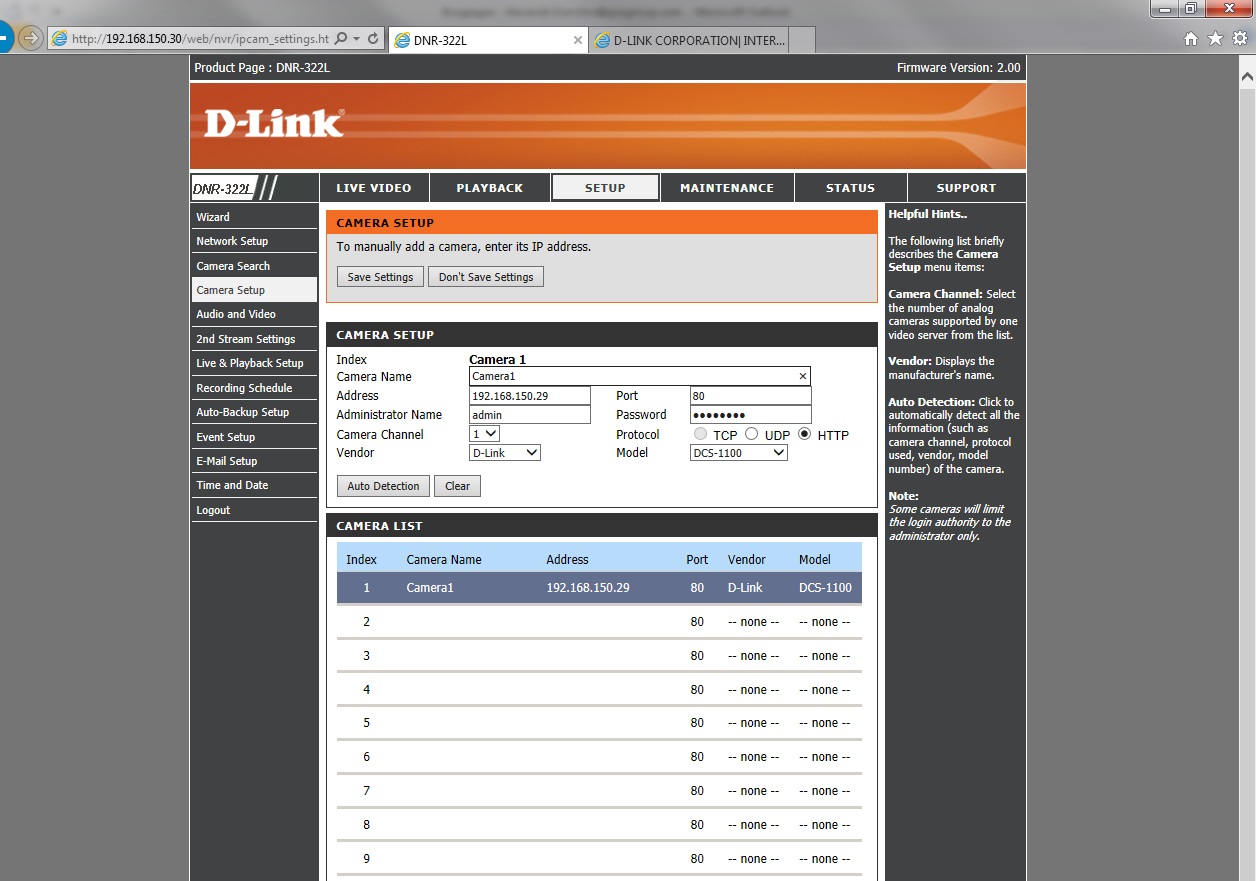Switch to the Live Video tab
The height and width of the screenshot is (881, 1256).
point(373,188)
